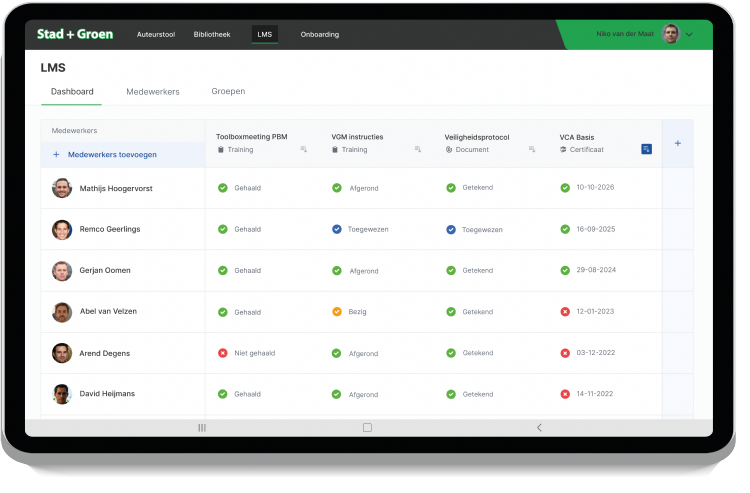This screenshot has width=750, height=493.
Task: Click the VGM instructies column header
Action: pyautogui.click(x=357, y=137)
